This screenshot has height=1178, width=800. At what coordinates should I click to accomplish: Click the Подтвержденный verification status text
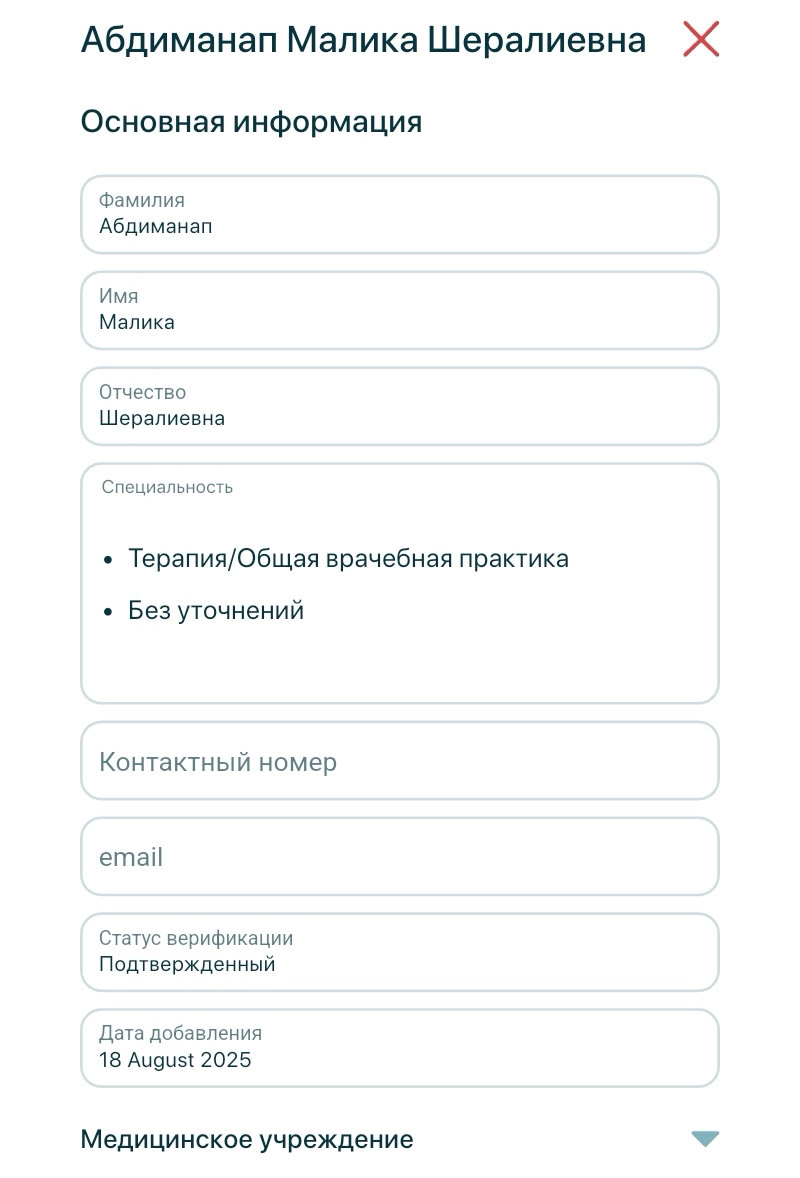pos(186,964)
